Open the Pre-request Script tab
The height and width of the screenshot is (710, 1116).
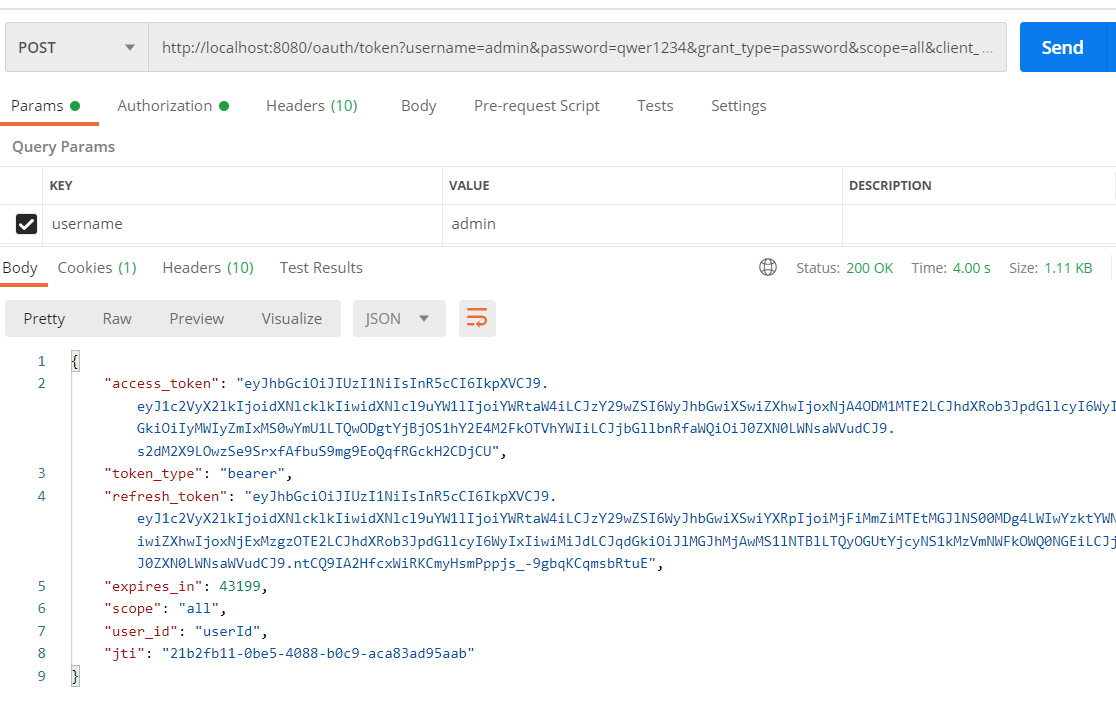point(537,106)
